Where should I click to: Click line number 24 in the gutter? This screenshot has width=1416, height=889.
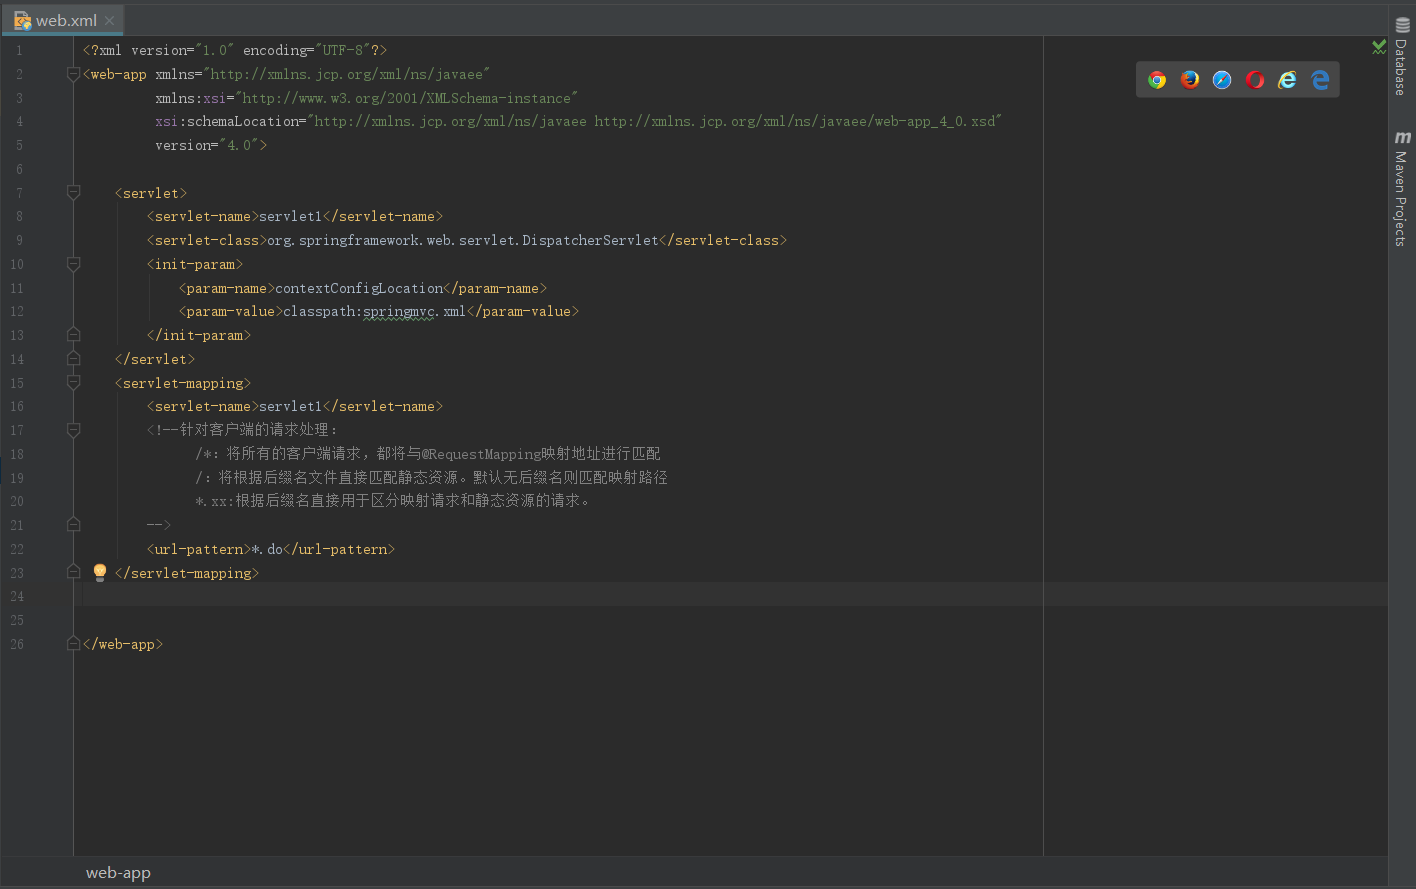(x=17, y=596)
